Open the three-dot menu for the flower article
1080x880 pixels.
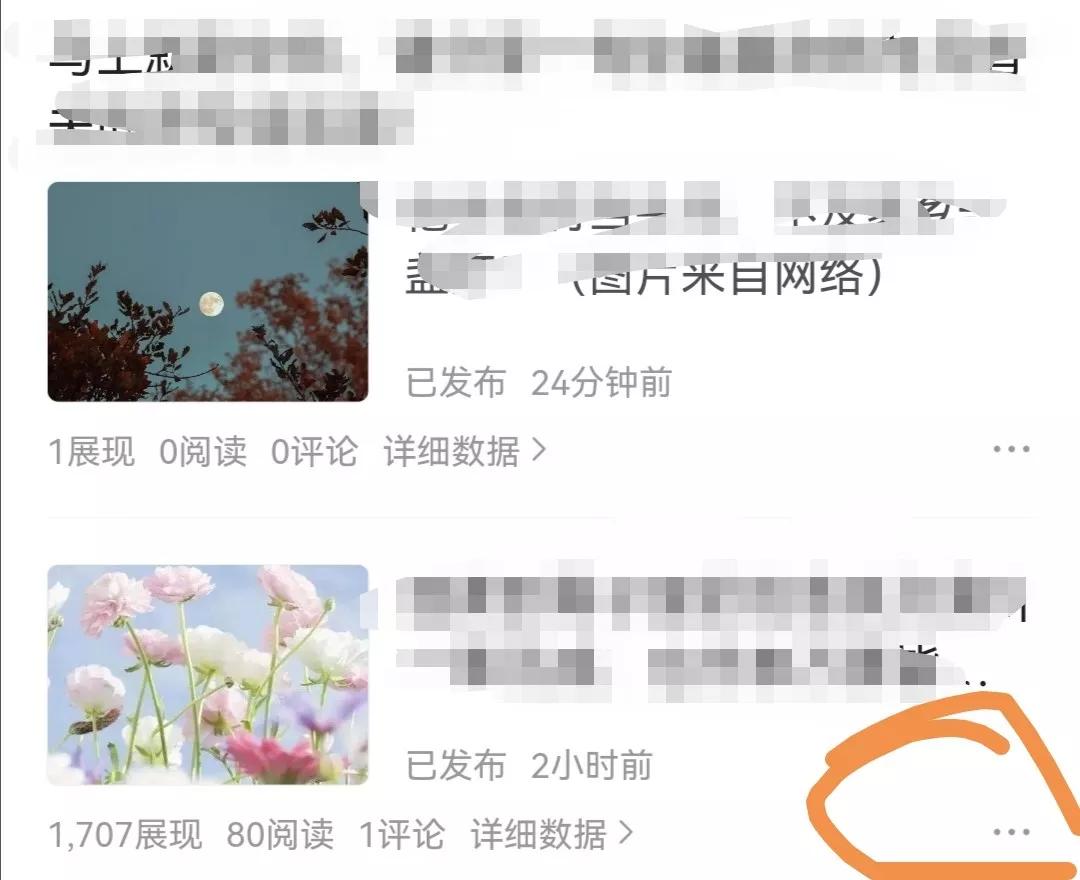[x=1011, y=832]
